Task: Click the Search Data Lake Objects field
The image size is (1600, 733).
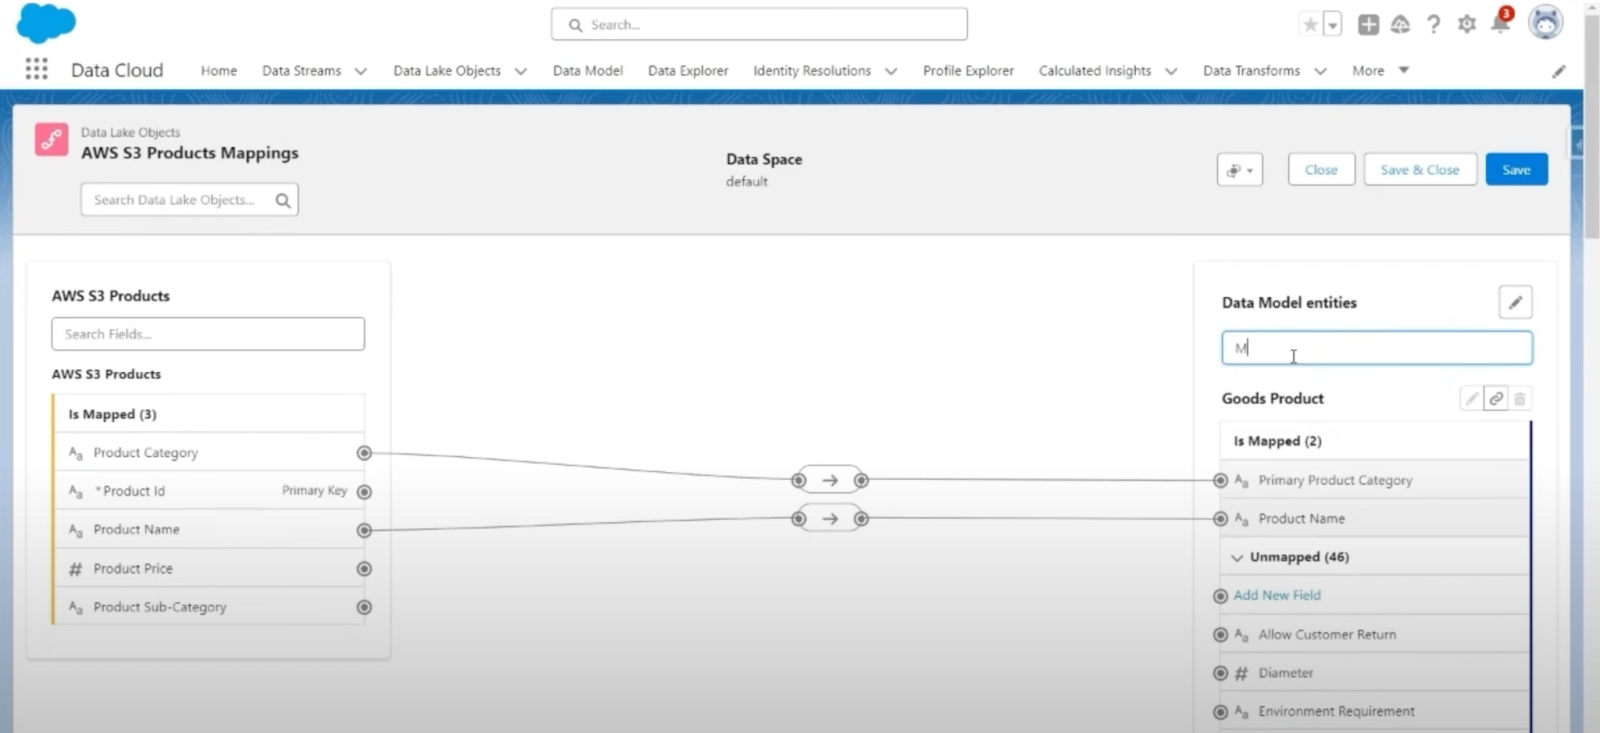Action: pos(190,200)
